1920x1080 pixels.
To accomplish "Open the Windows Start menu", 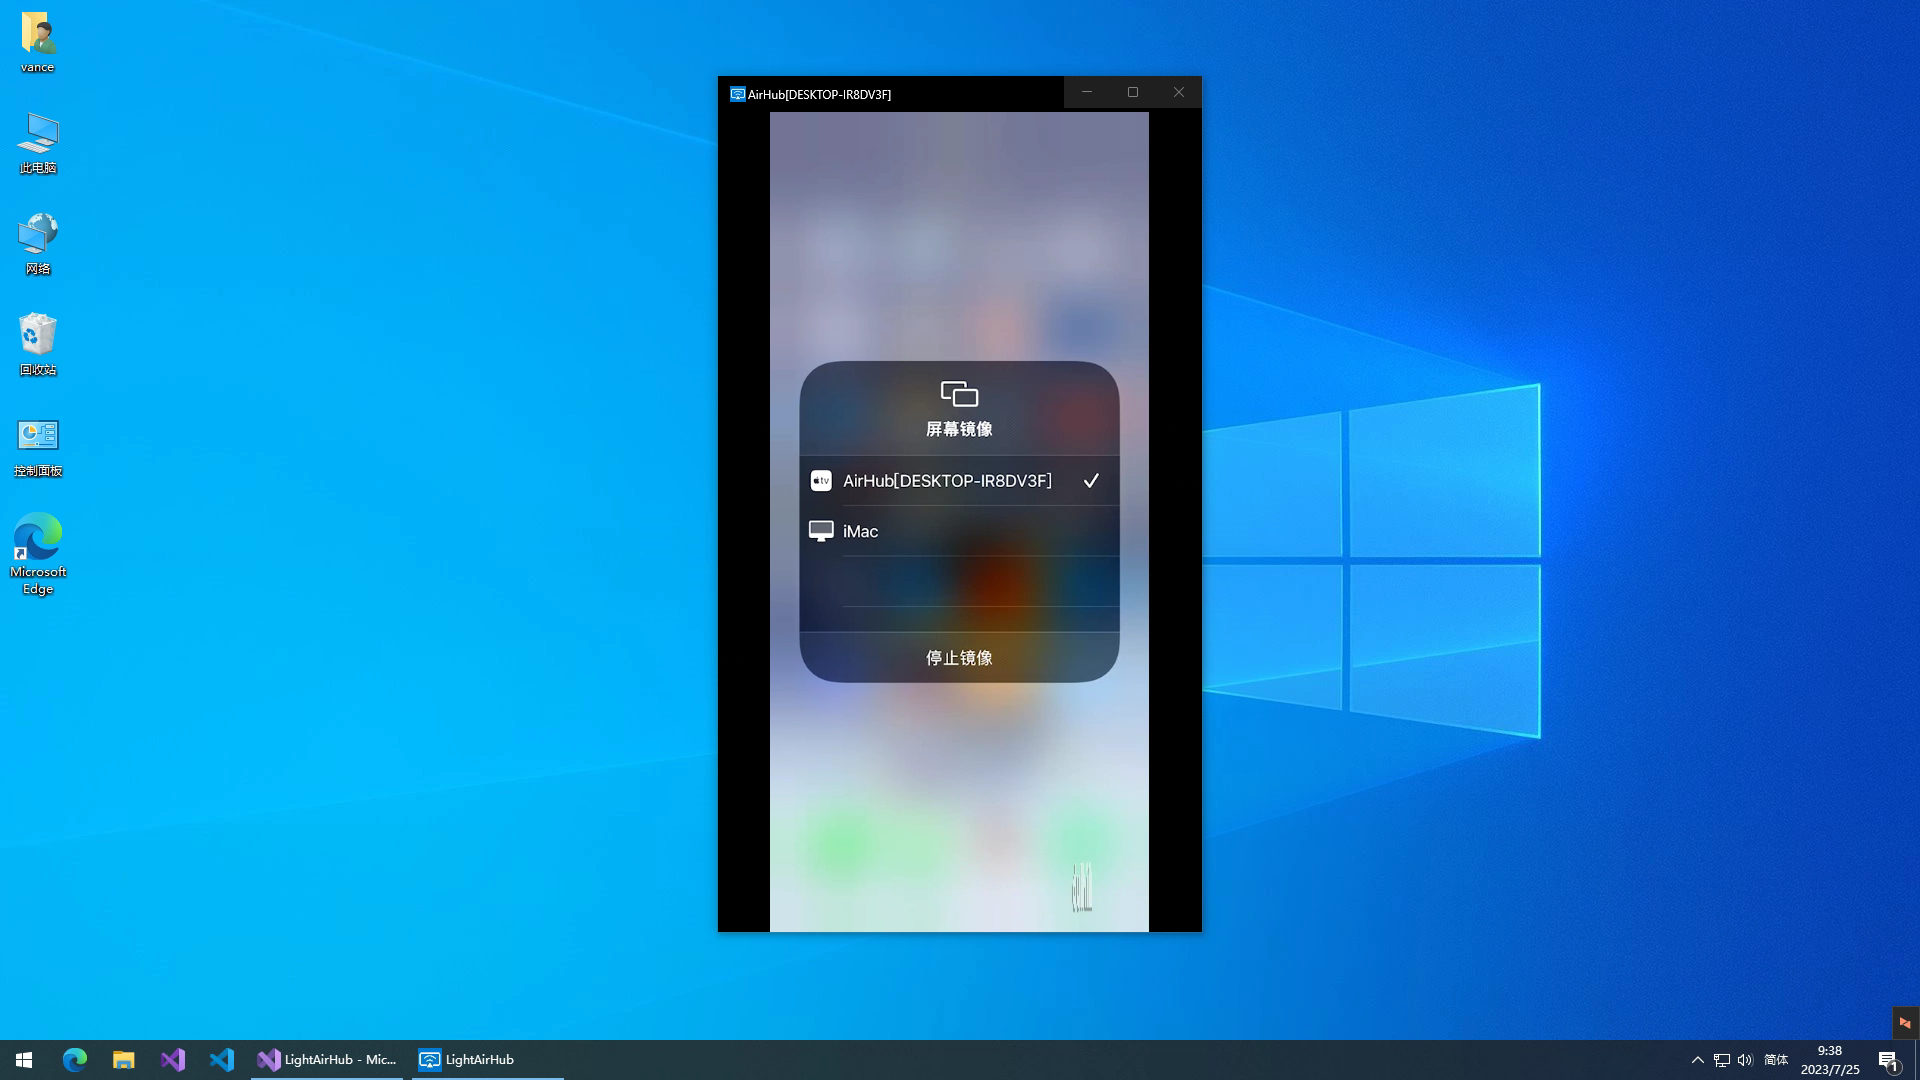I will 24,1060.
